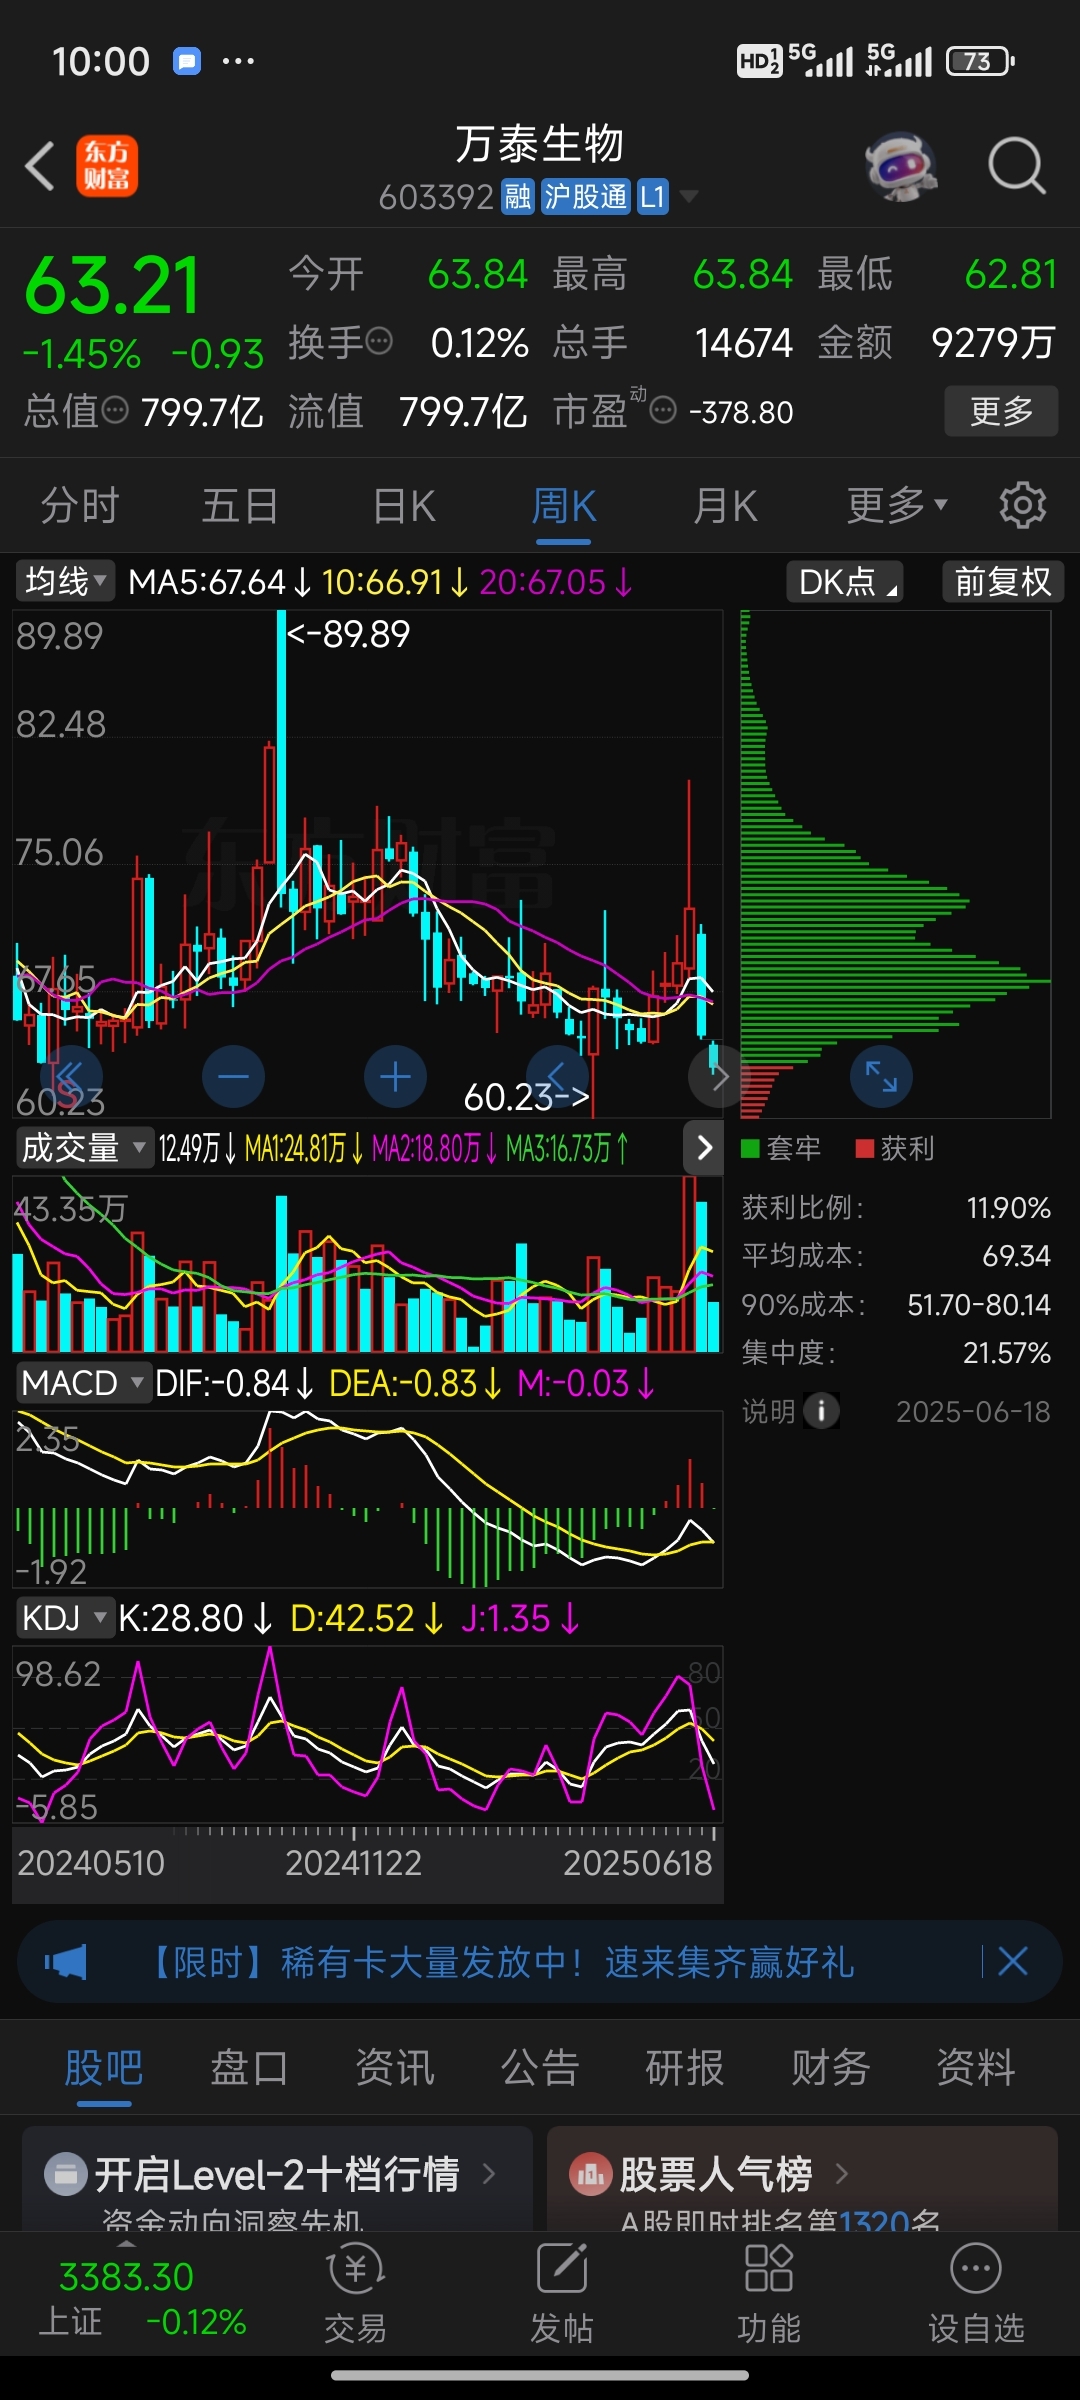Open the 研报 tab

[685, 2067]
